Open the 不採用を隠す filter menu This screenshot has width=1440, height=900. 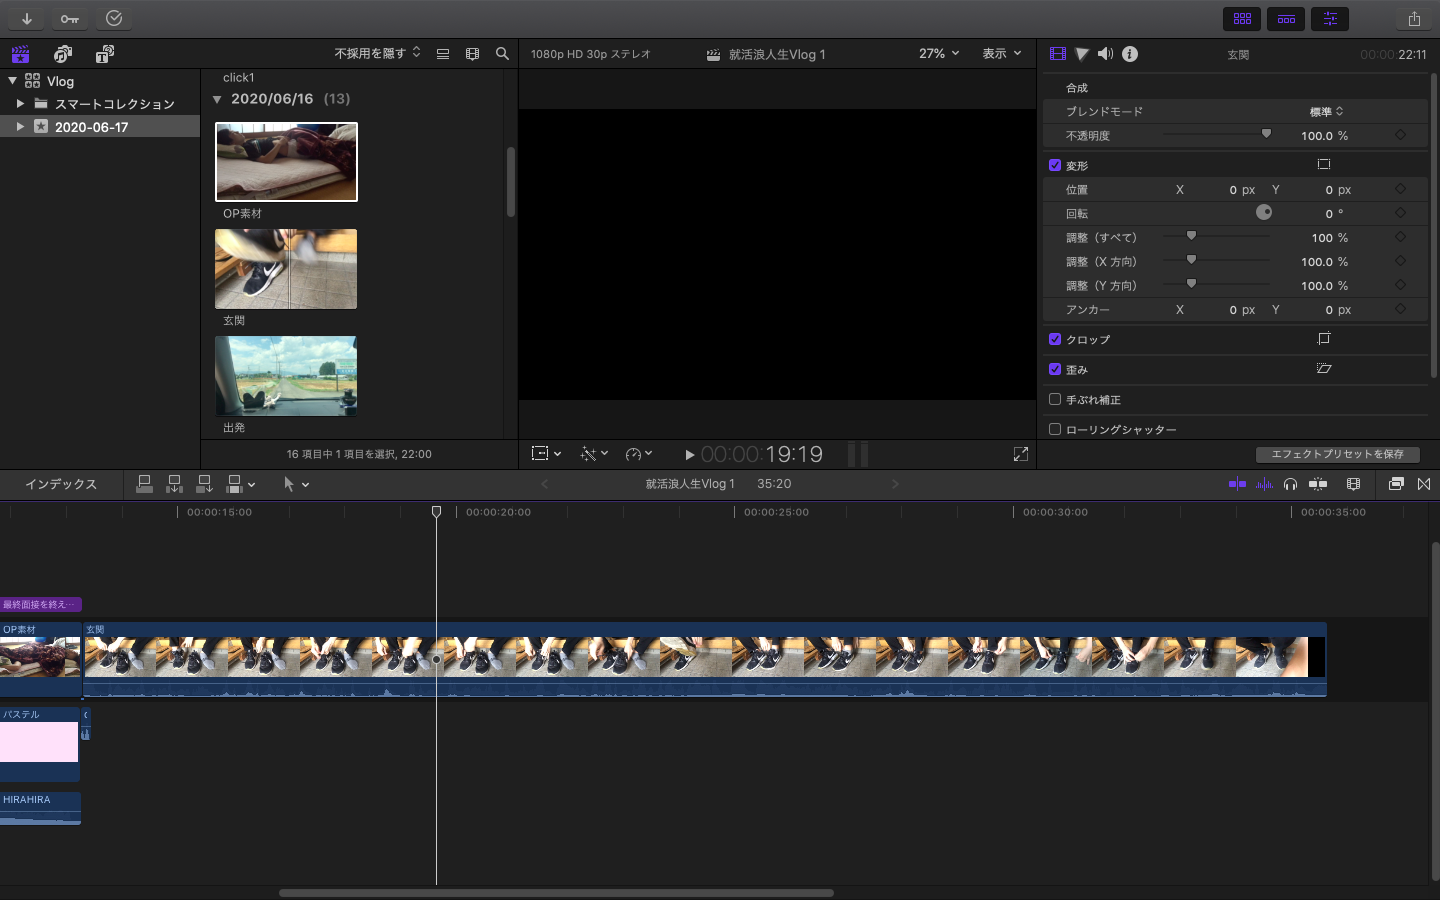[x=377, y=54]
